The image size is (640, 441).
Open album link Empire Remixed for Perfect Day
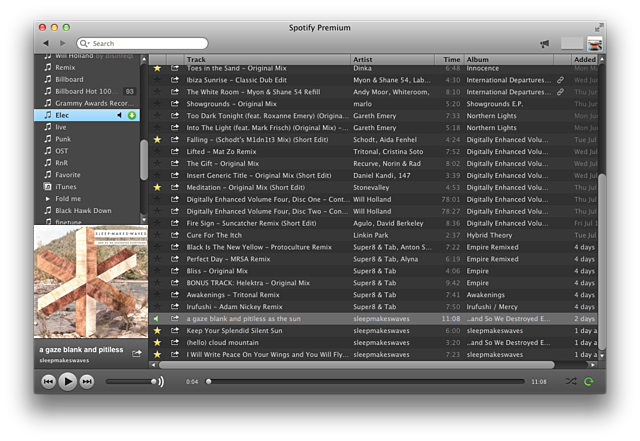pos(492,259)
